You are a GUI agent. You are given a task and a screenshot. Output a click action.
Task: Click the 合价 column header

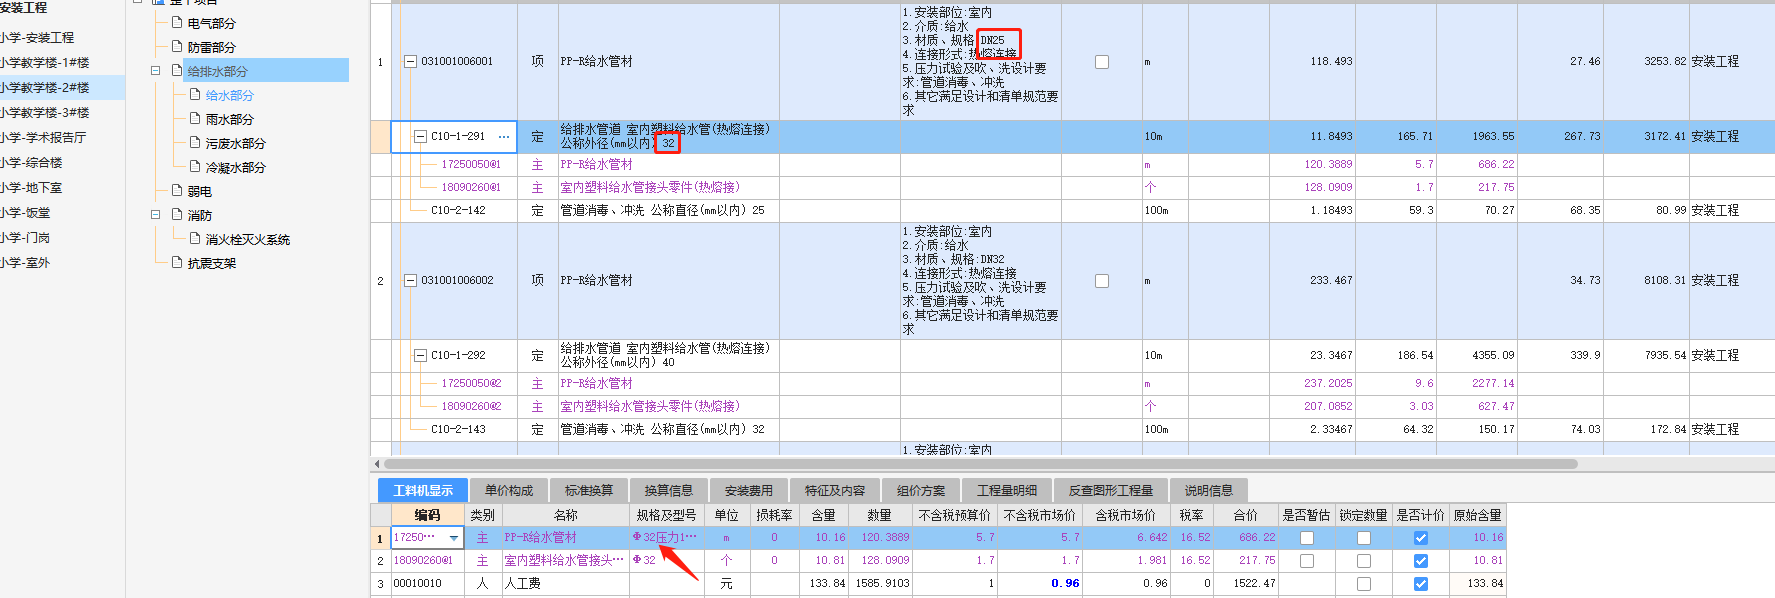coord(1246,515)
